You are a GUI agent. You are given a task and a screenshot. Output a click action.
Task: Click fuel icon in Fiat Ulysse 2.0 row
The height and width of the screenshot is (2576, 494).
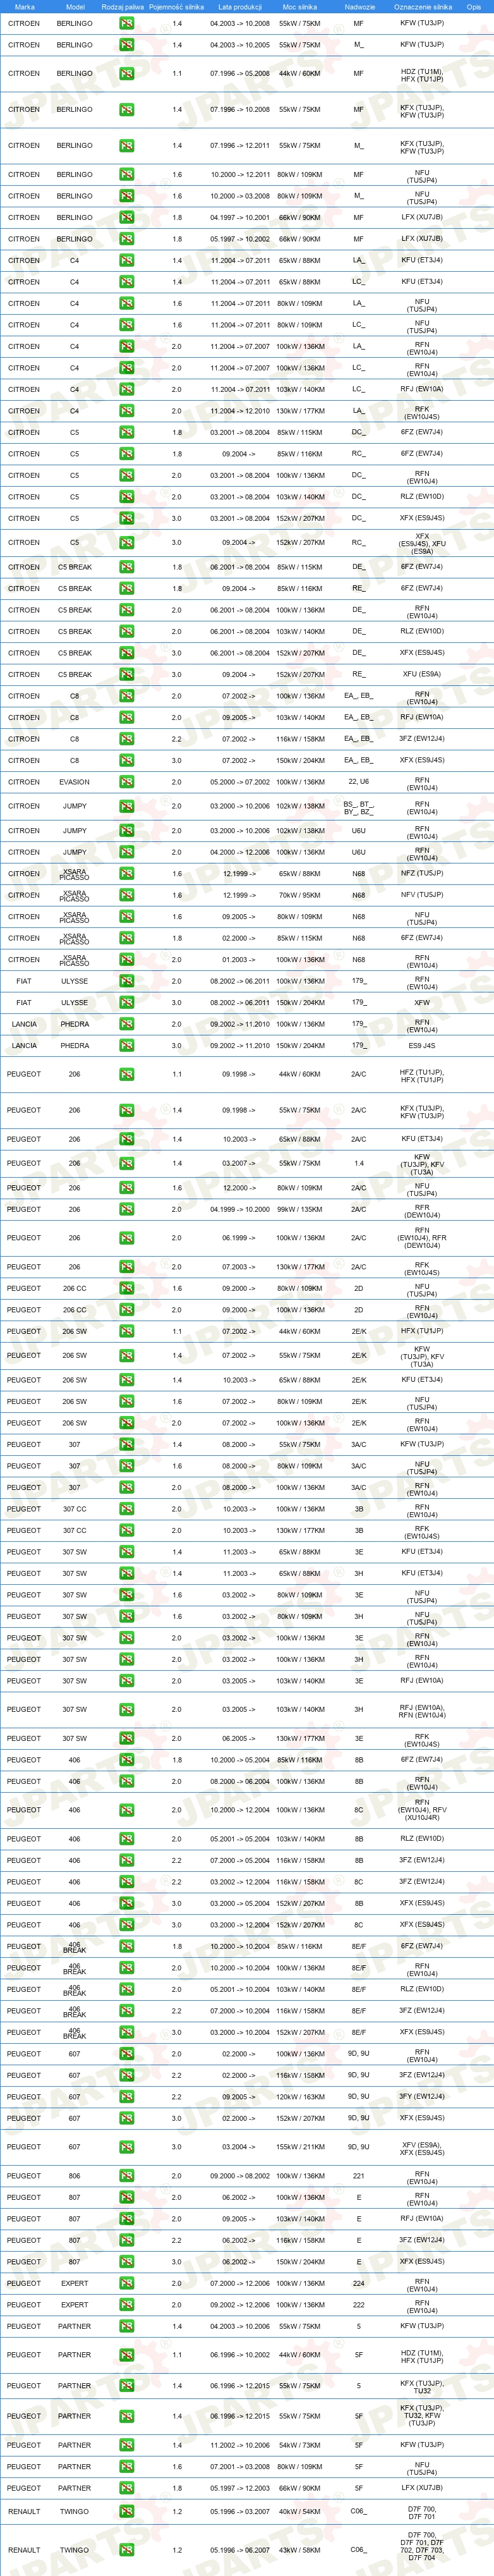coord(126,981)
